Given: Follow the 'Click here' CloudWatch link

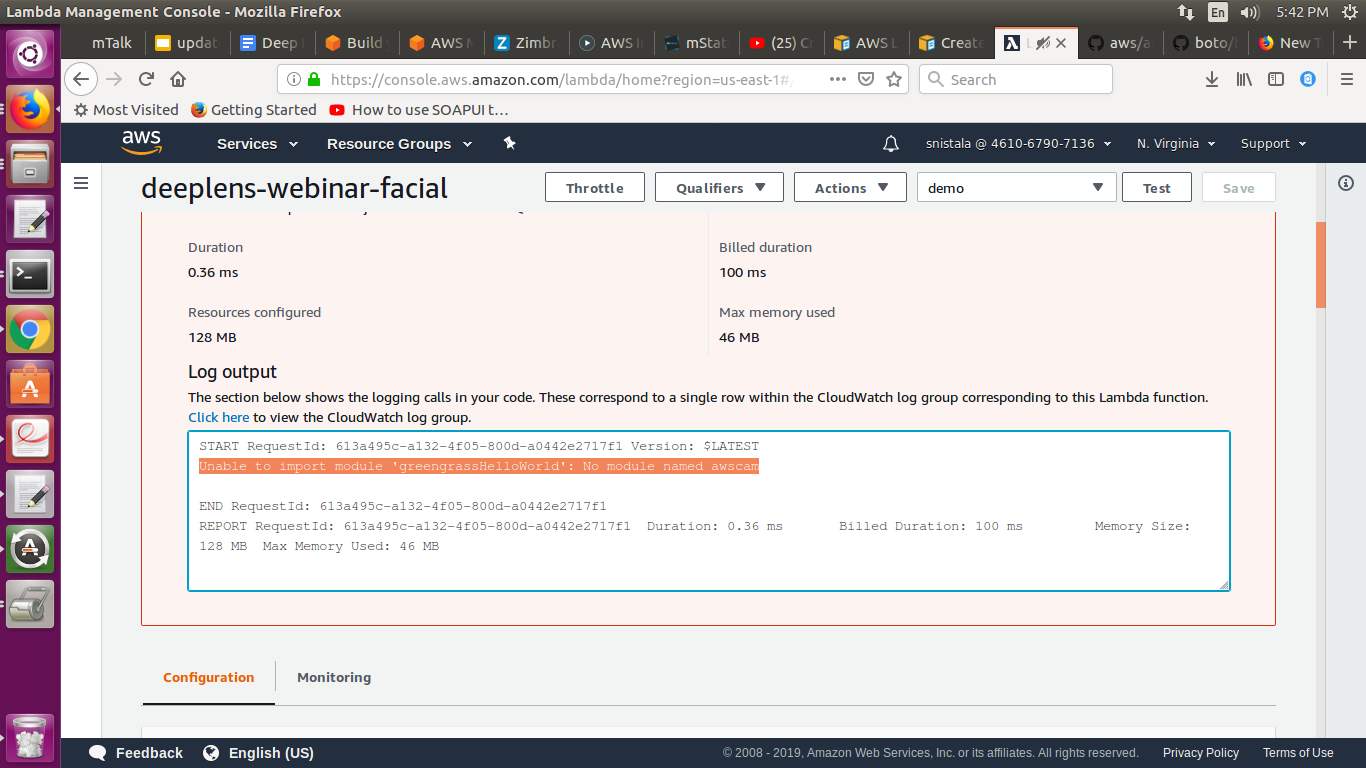Looking at the screenshot, I should [219, 417].
